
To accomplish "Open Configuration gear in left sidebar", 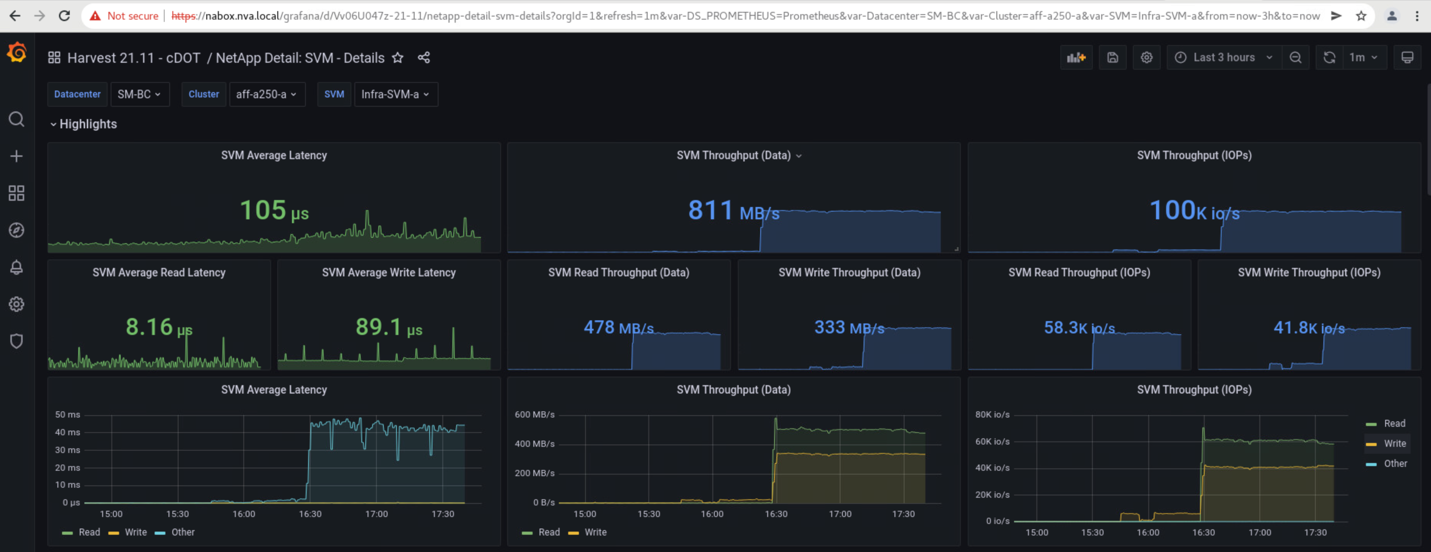I will 16,304.
